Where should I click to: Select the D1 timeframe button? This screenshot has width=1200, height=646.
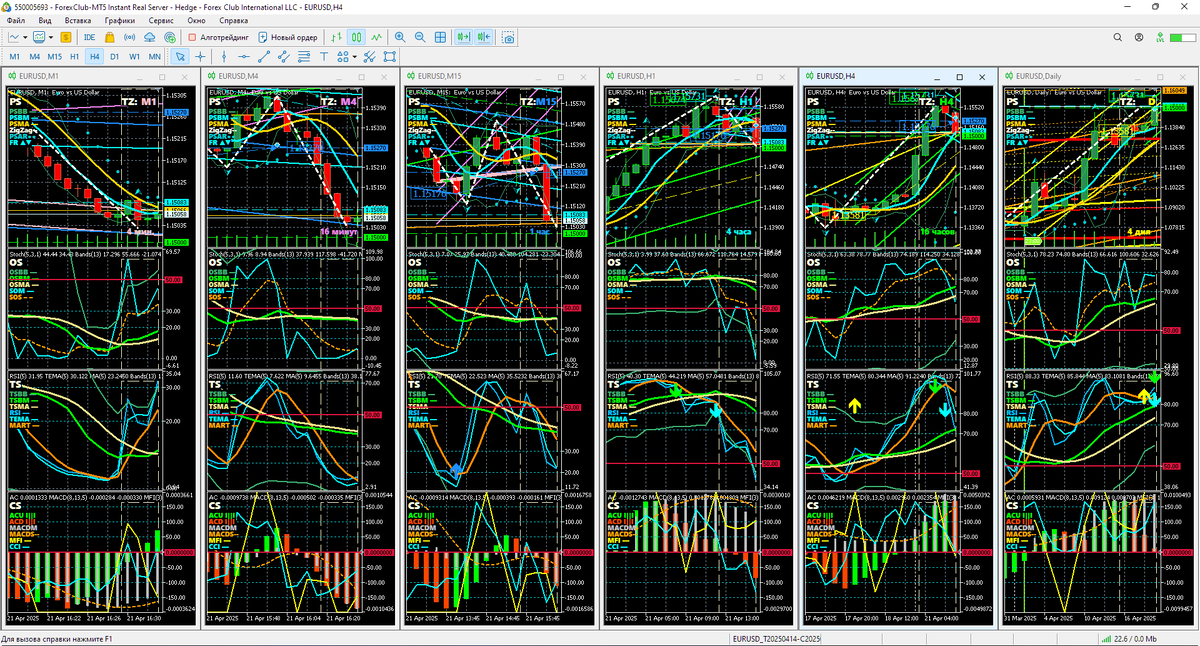pyautogui.click(x=114, y=56)
